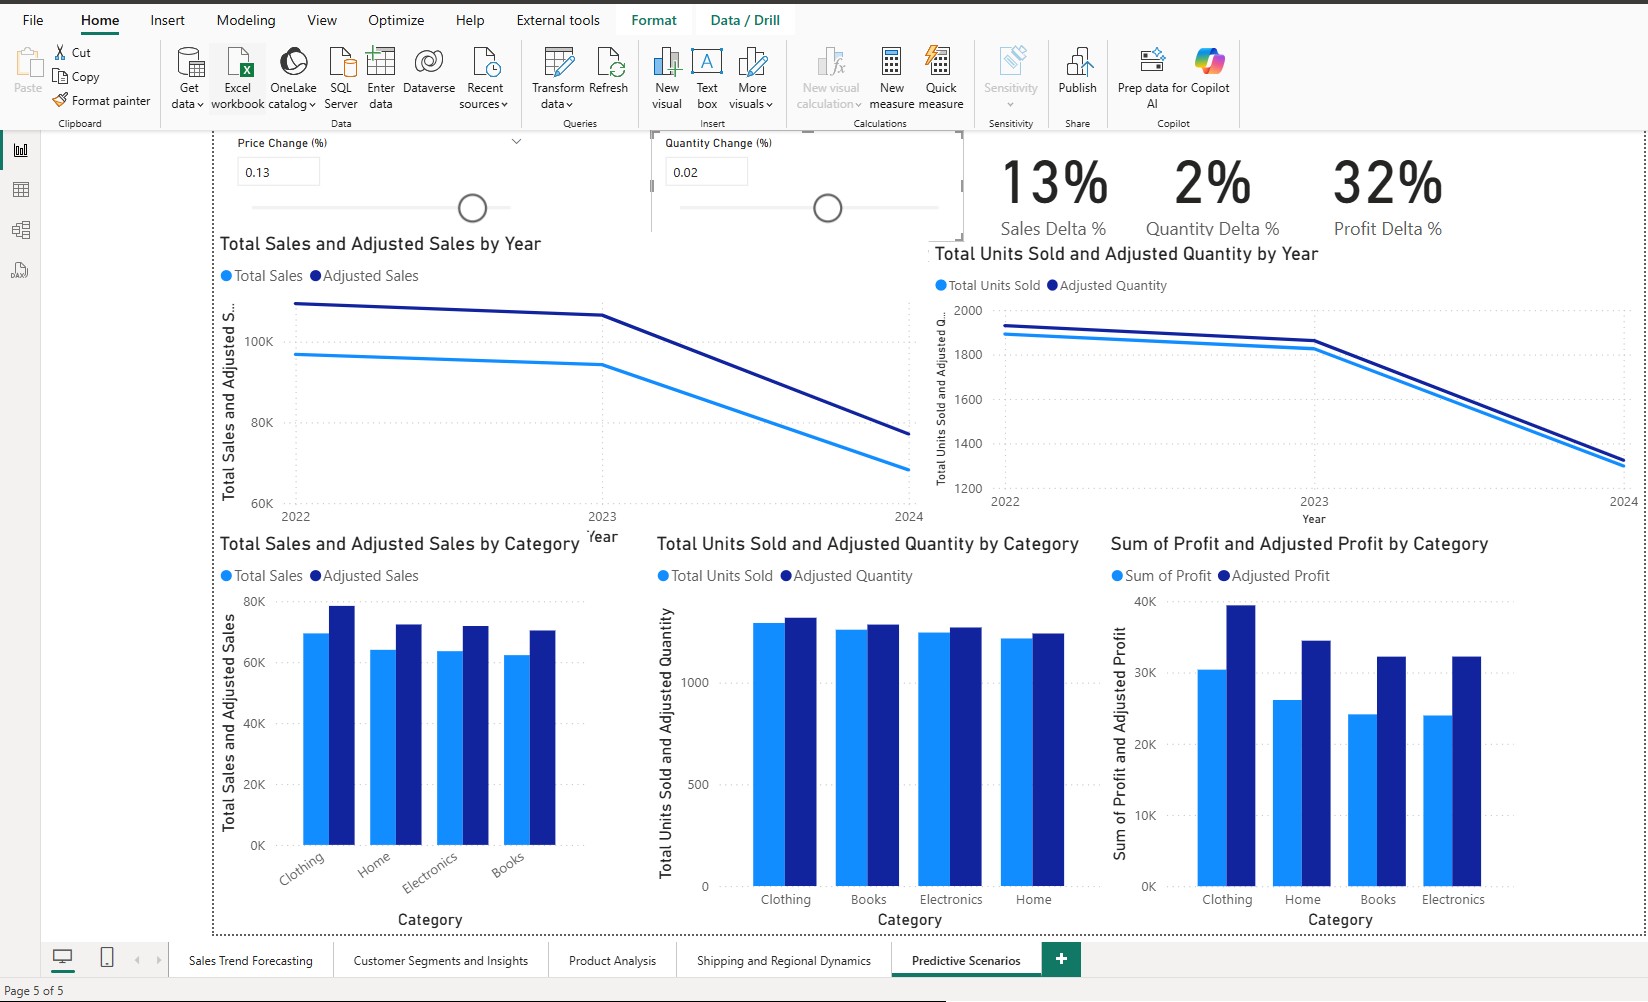
Task: Click the Format painter button
Action: [x=102, y=101]
